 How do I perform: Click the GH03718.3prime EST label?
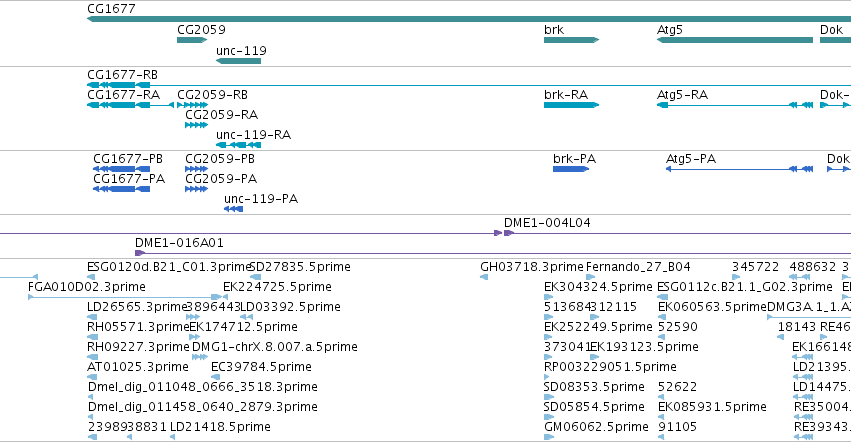click(532, 267)
